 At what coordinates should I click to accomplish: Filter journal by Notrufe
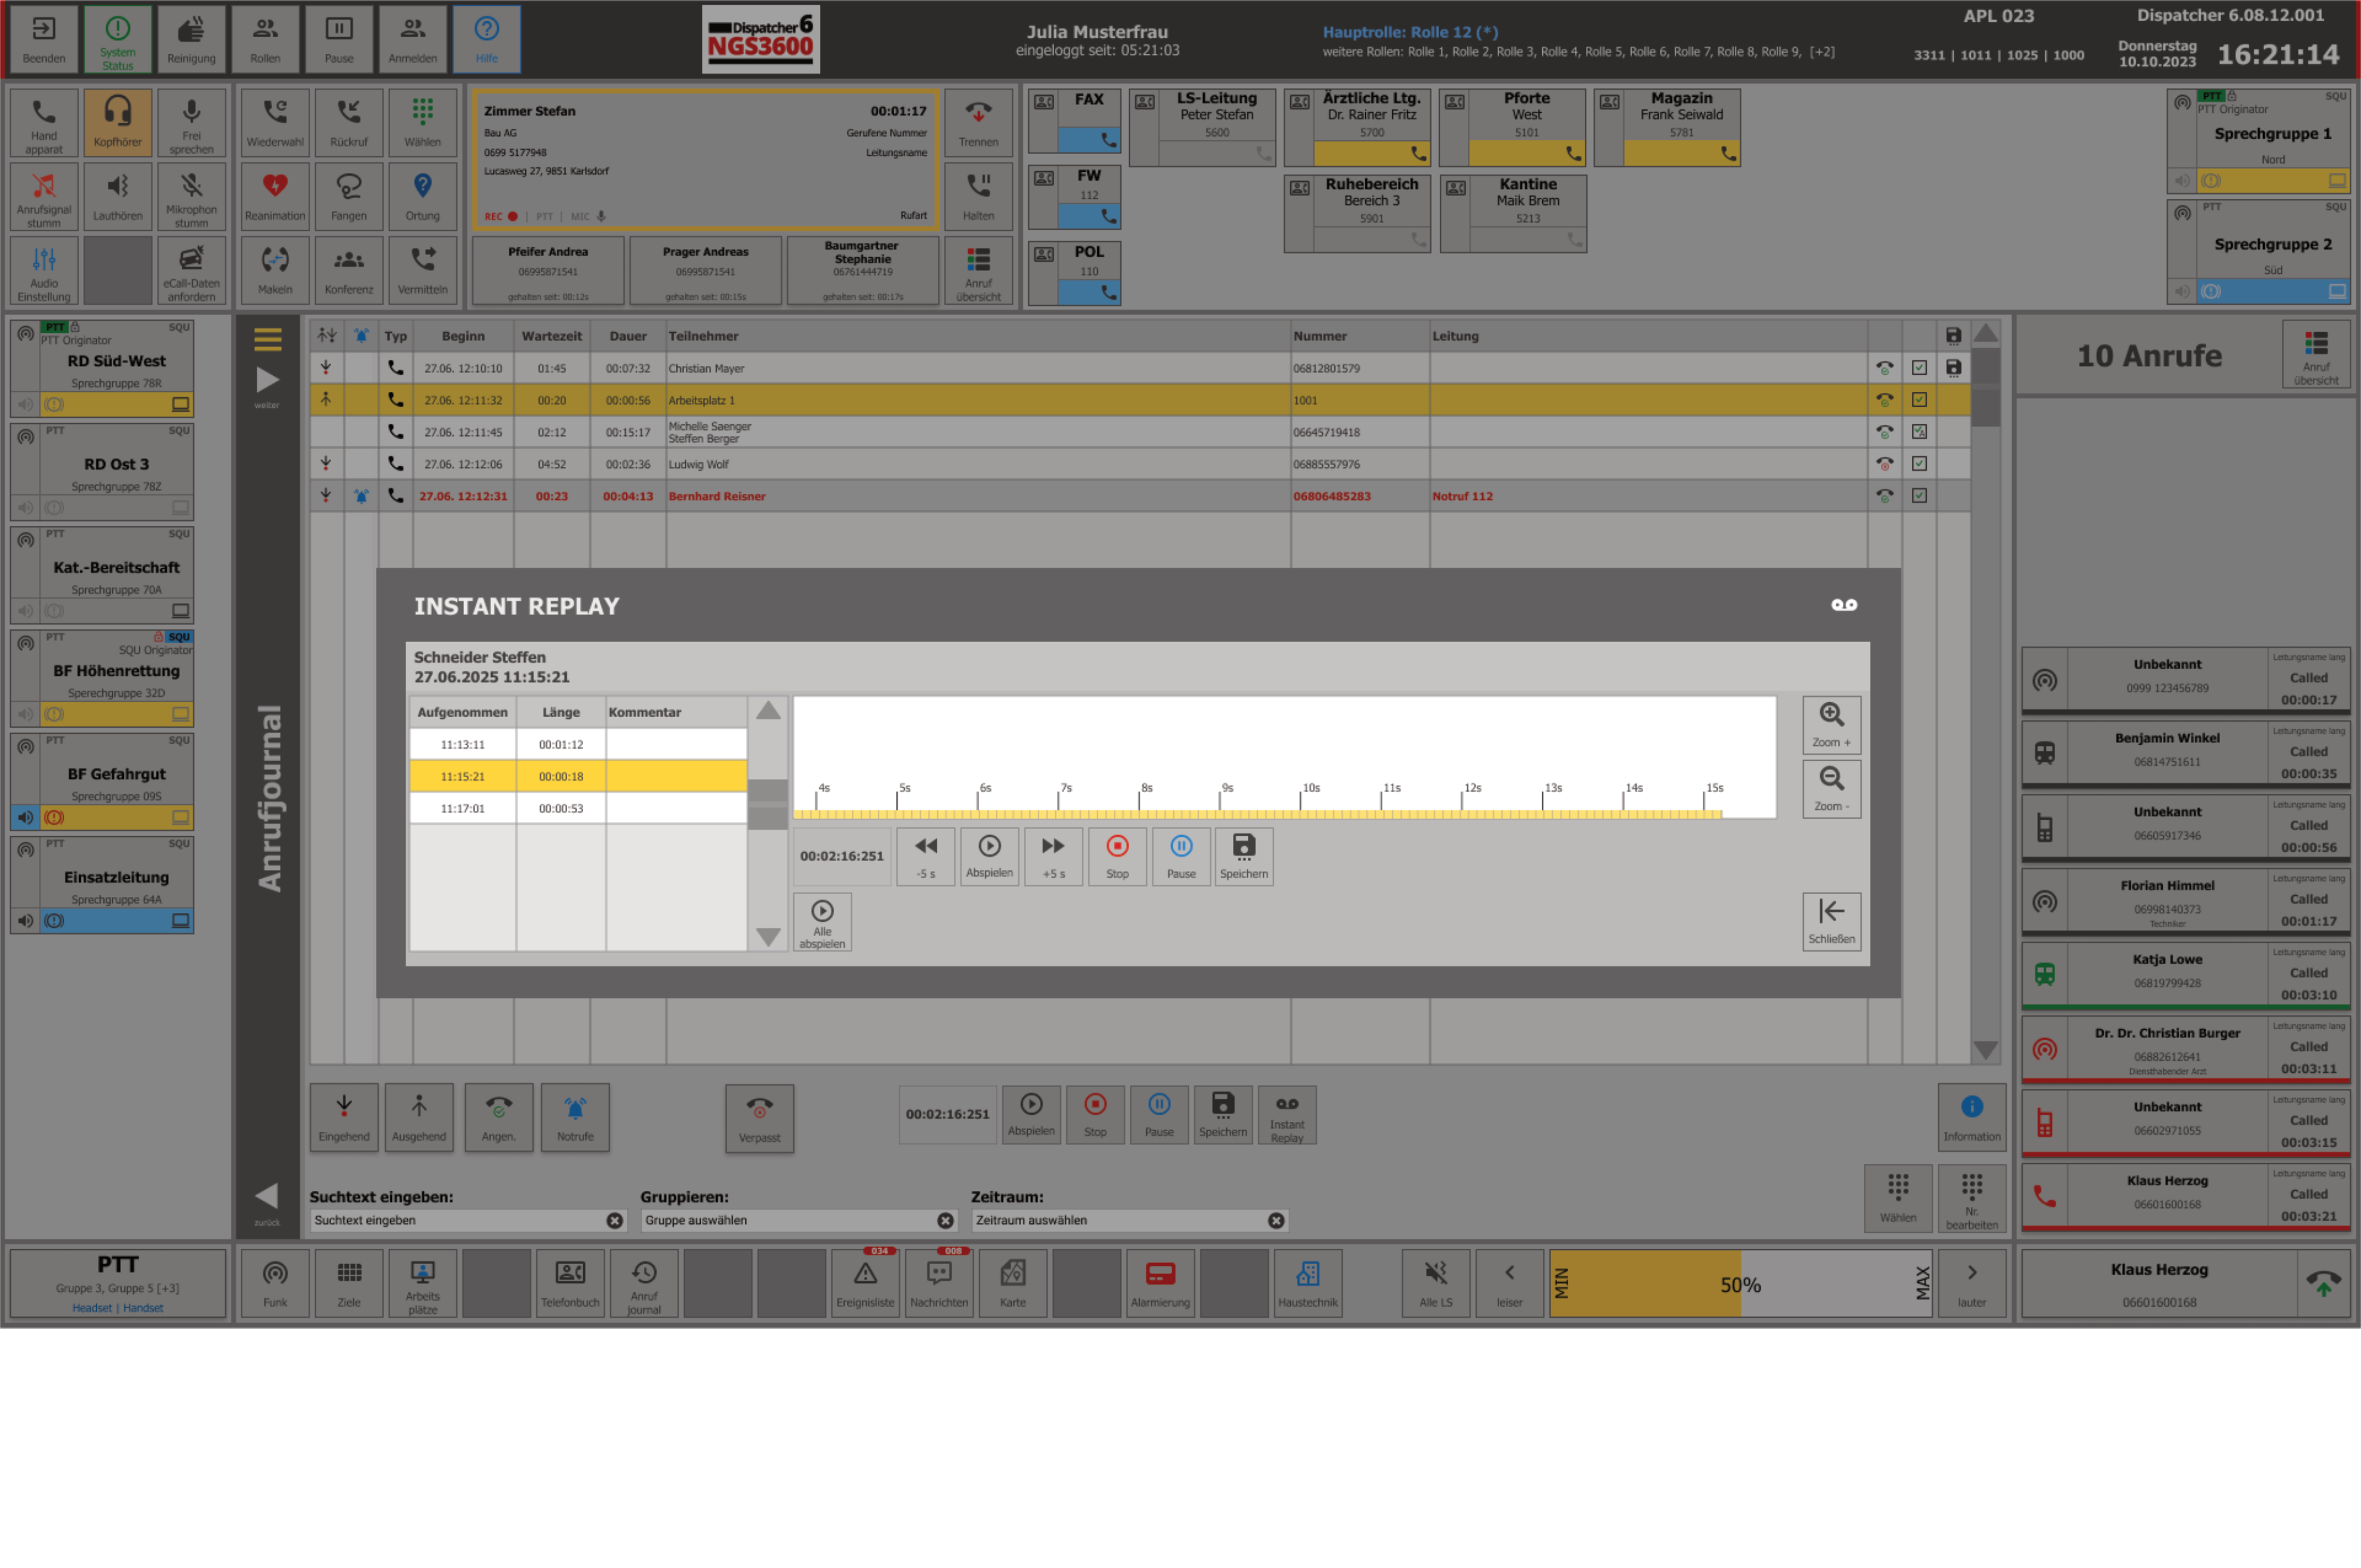click(x=575, y=1117)
